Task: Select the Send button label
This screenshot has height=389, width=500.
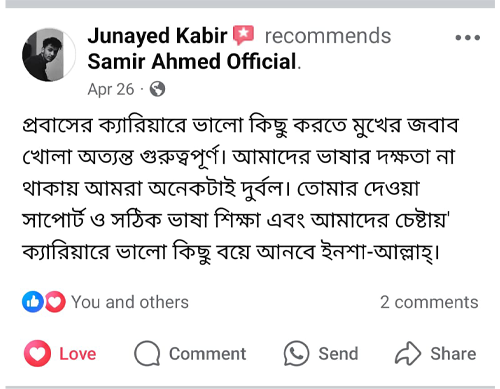Action: click(x=338, y=354)
